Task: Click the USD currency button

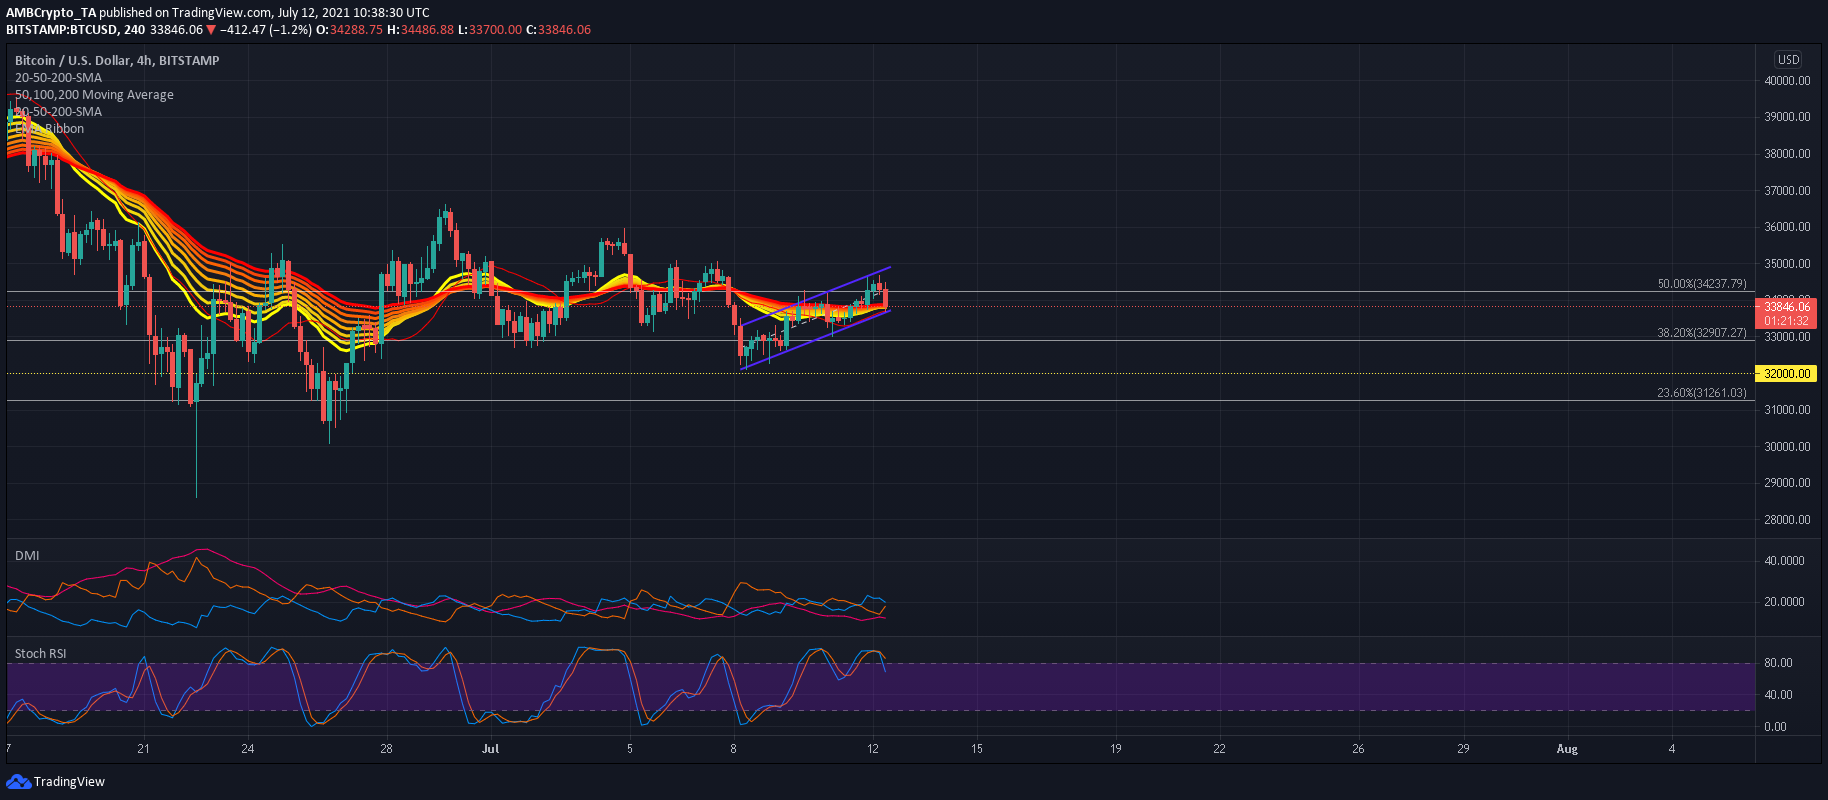Action: tap(1788, 60)
